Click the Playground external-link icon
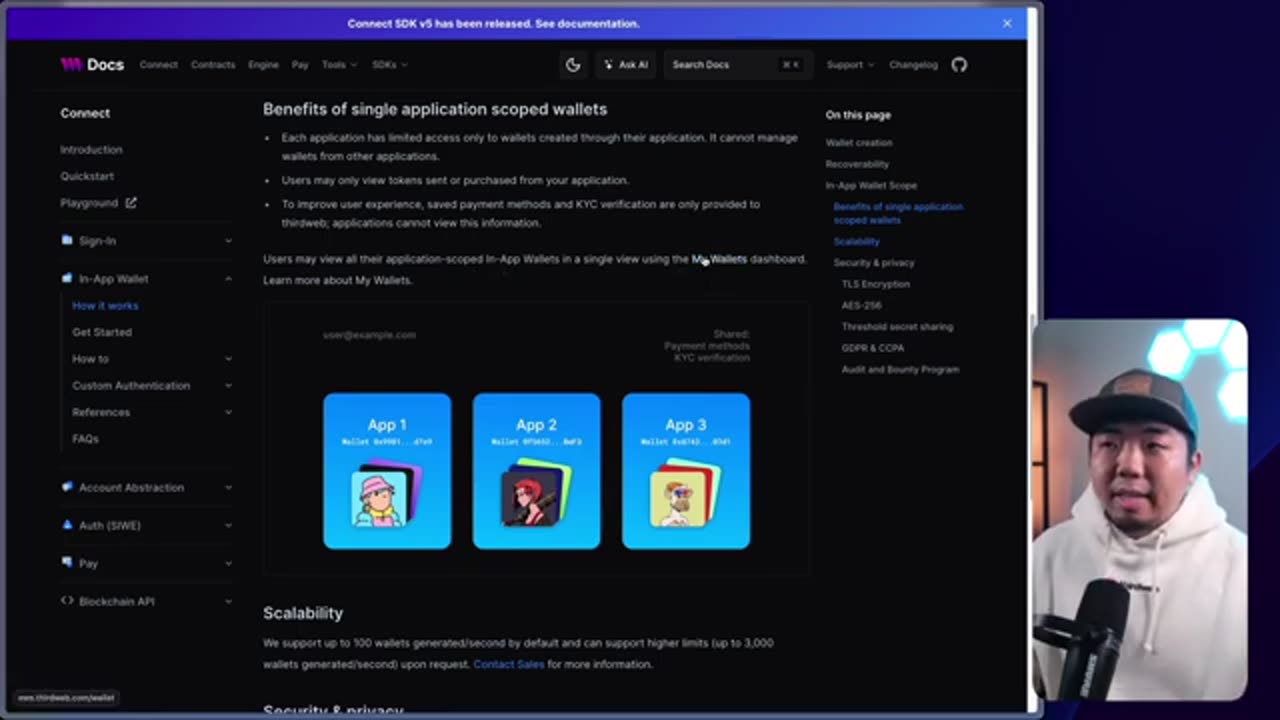The width and height of the screenshot is (1280, 720). pyautogui.click(x=130, y=202)
